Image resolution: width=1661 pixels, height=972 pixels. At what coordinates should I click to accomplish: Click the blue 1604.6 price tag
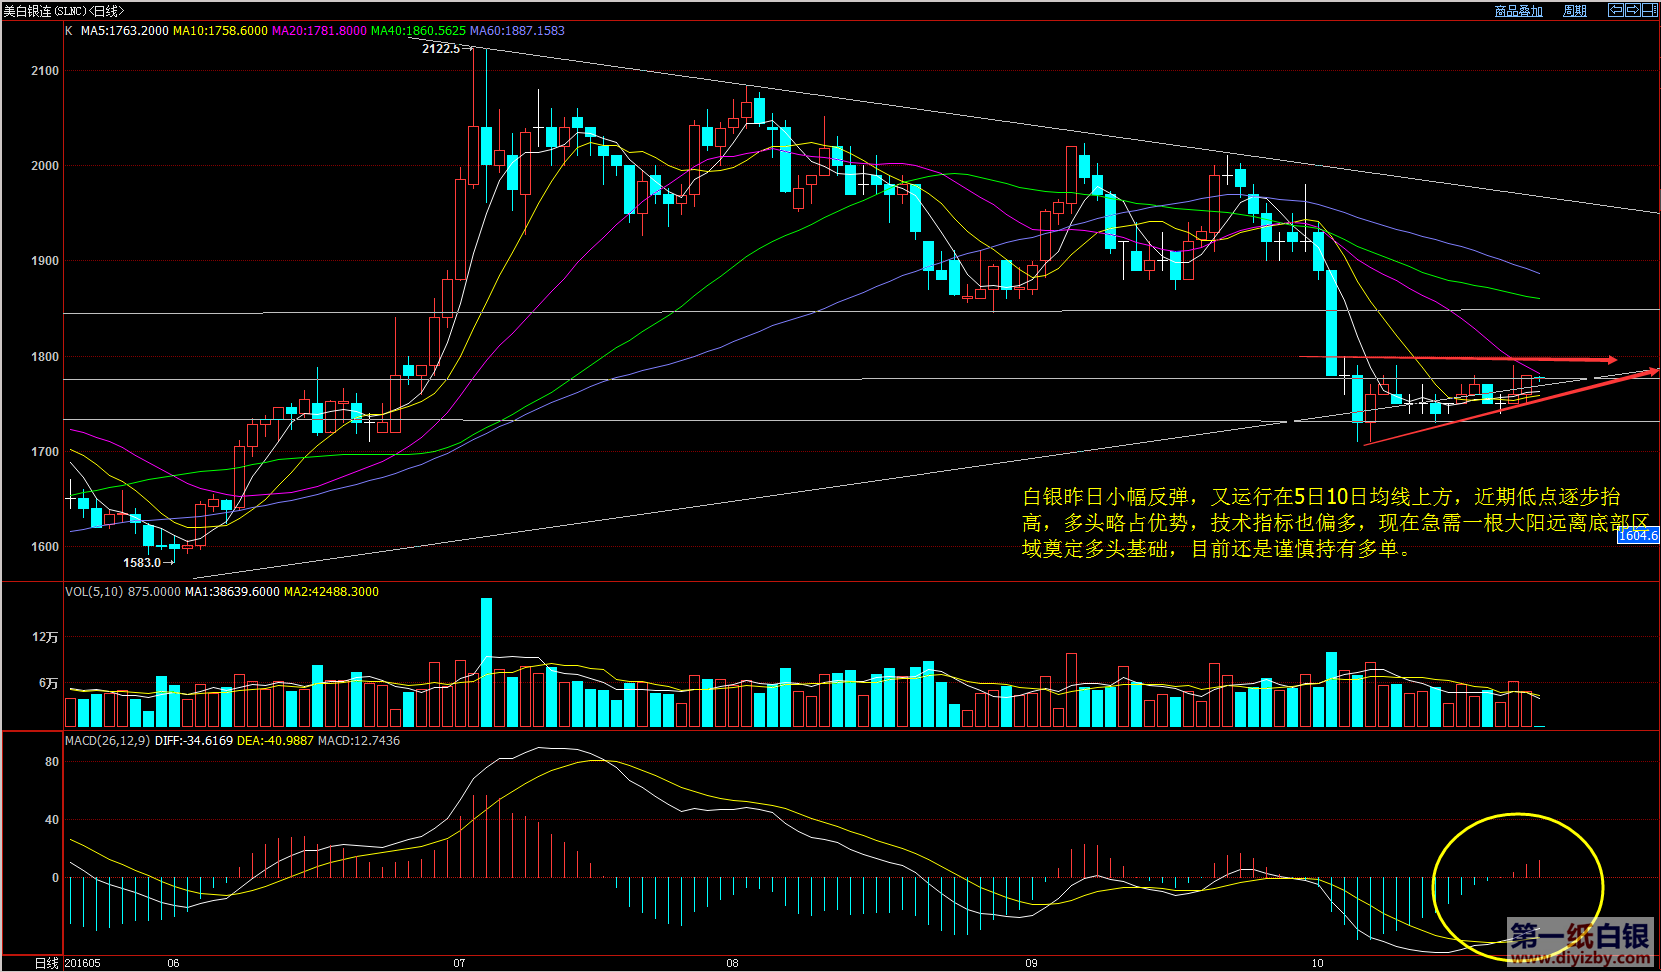click(x=1637, y=536)
